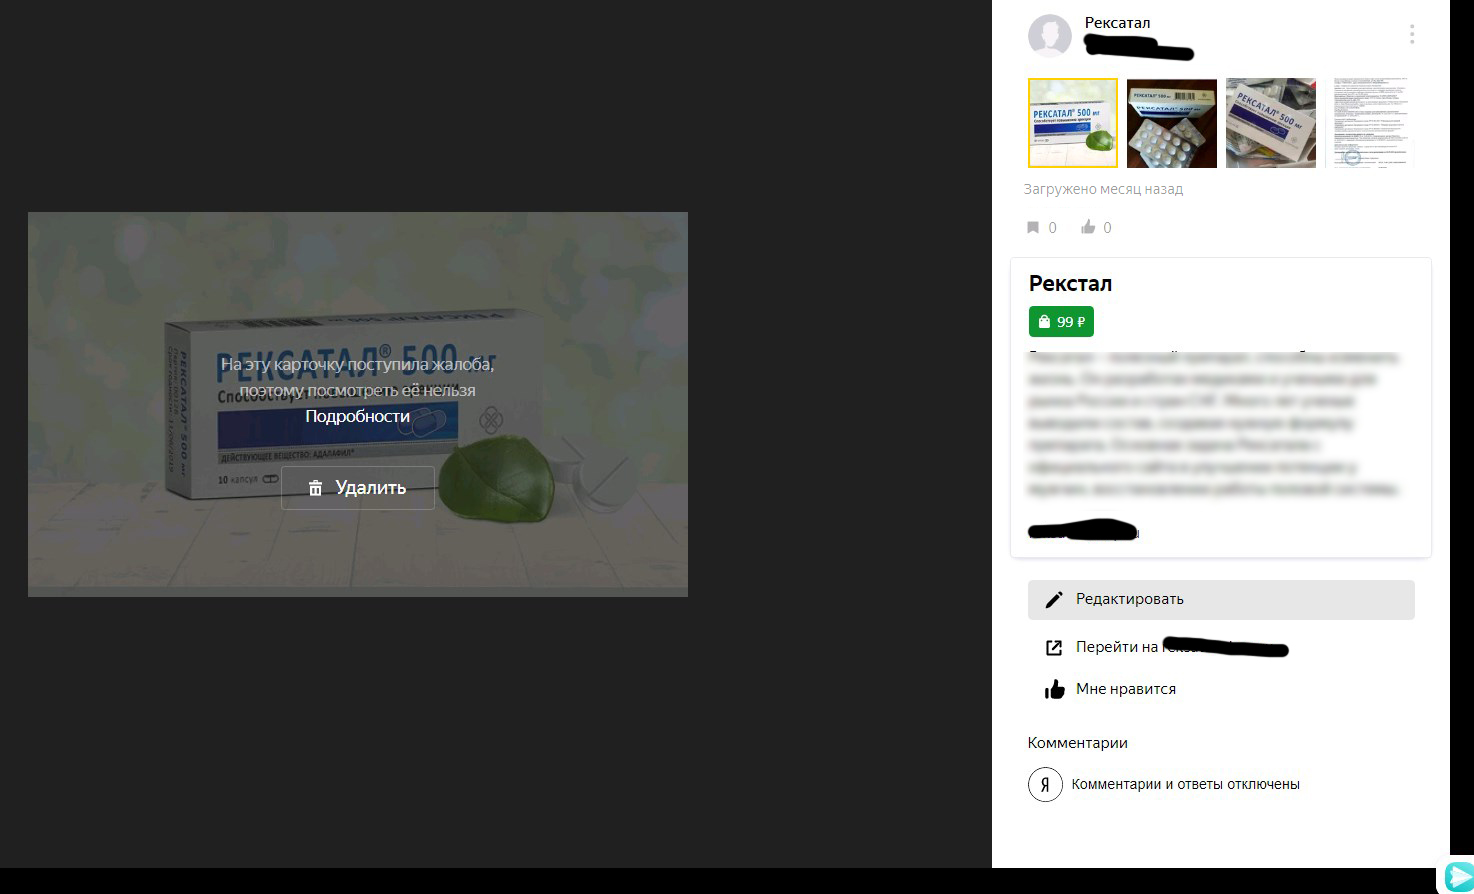The height and width of the screenshot is (894, 1474).
Task: Select the instruction leaflet thumbnail on the right
Action: click(x=1370, y=123)
